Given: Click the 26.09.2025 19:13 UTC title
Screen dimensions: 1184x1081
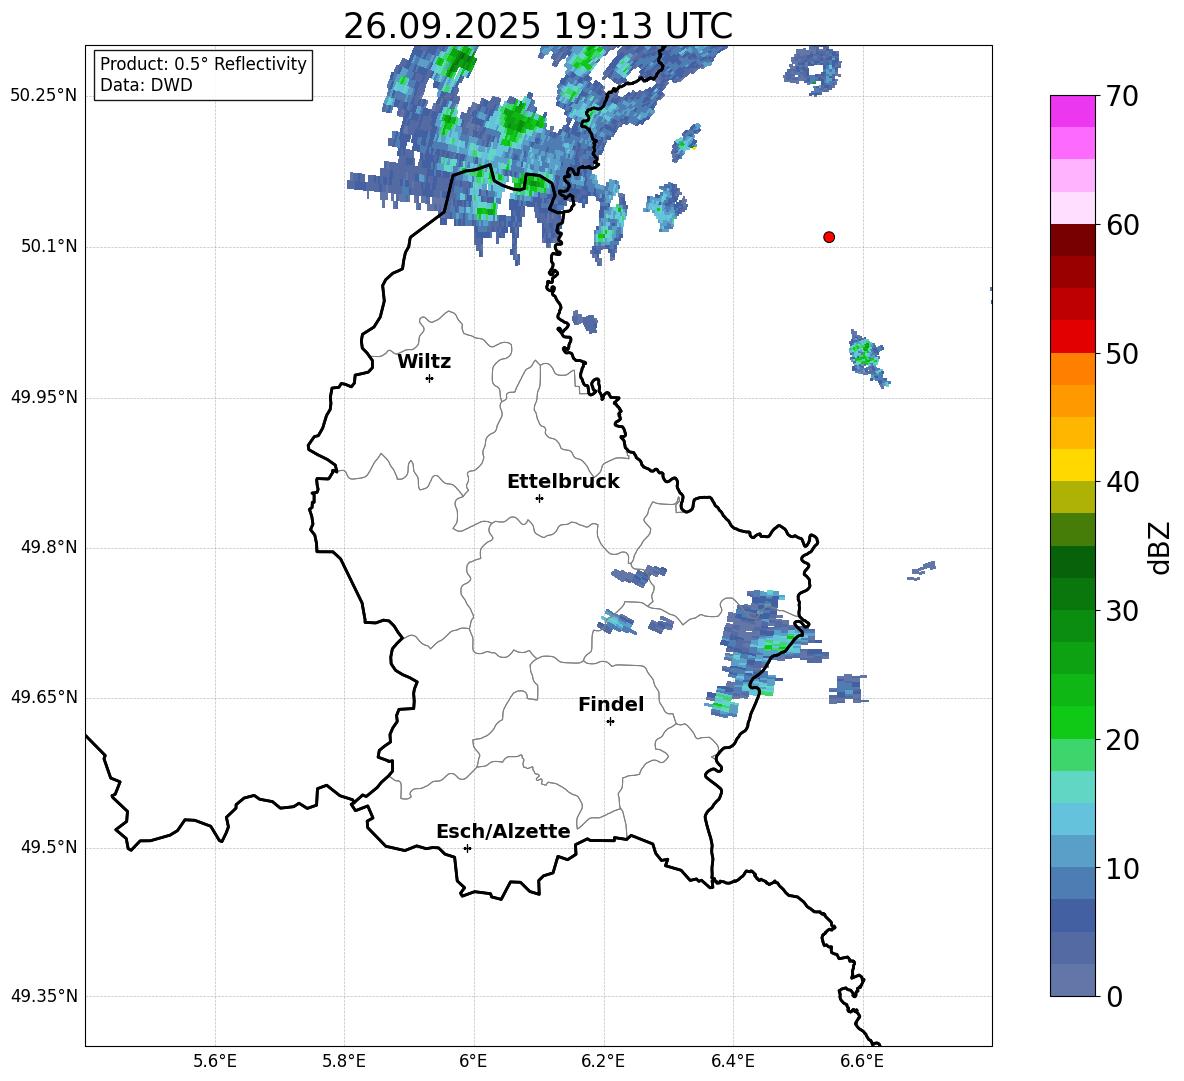Looking at the screenshot, I should tap(538, 26).
